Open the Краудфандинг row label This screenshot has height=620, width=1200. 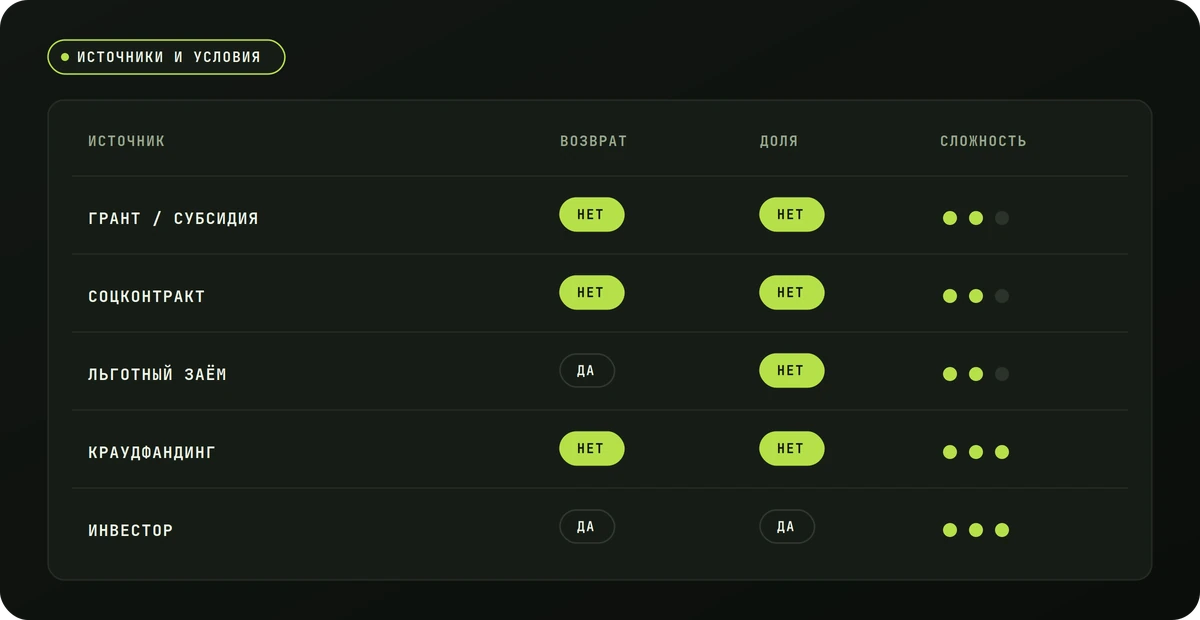pyautogui.click(x=152, y=452)
